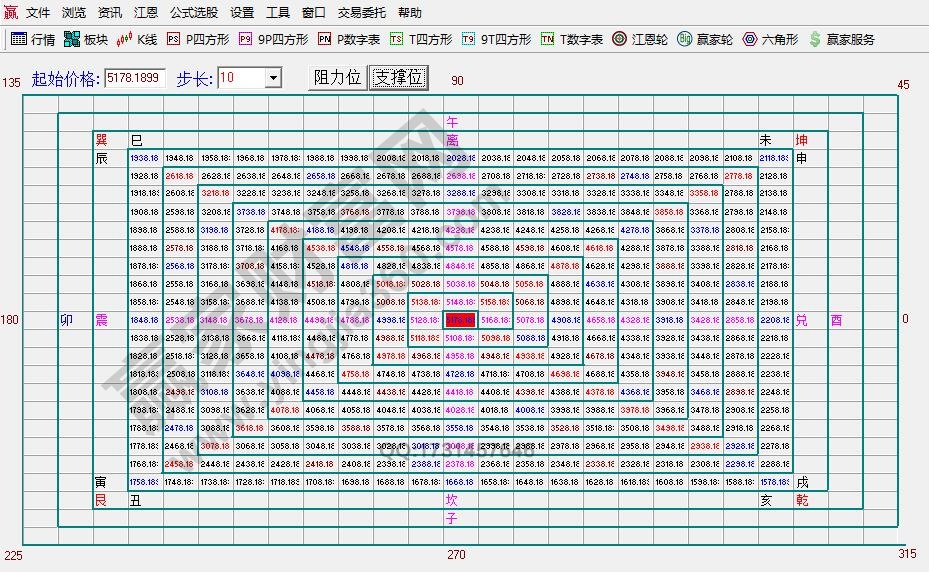The height and width of the screenshot is (572, 929).
Task: Open the 交易委托 menu
Action: (361, 13)
